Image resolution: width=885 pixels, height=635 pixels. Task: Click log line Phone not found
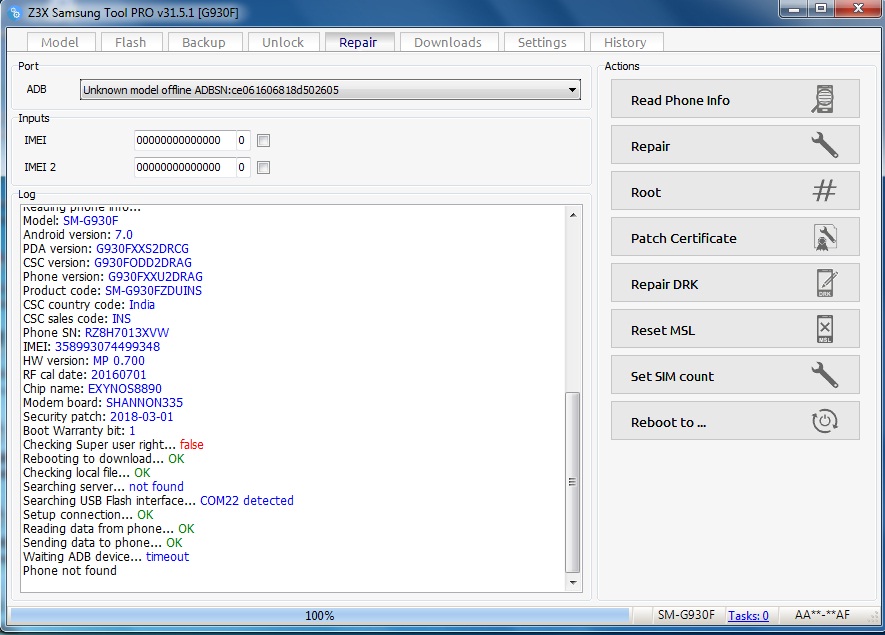pos(69,571)
